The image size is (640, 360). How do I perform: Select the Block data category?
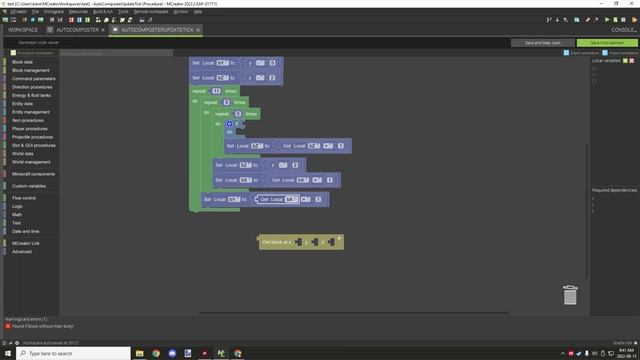coord(22,62)
